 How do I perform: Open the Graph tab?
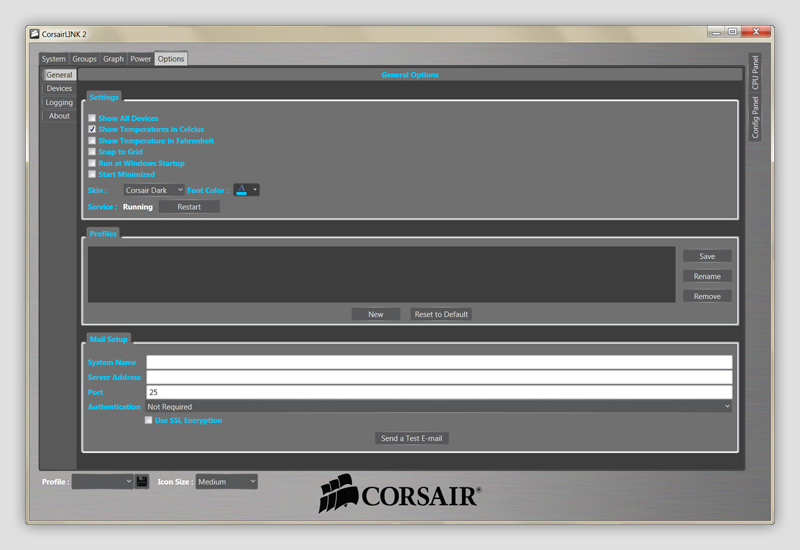click(x=113, y=59)
